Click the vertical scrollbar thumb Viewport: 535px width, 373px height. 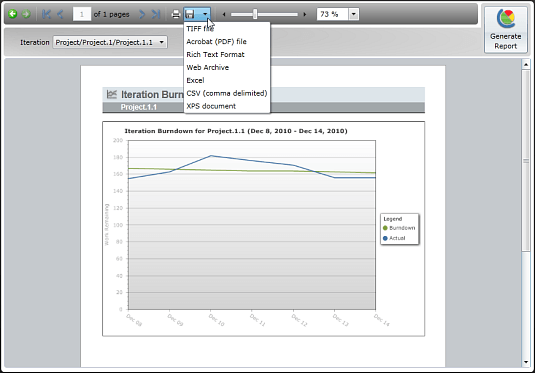[x=526, y=160]
